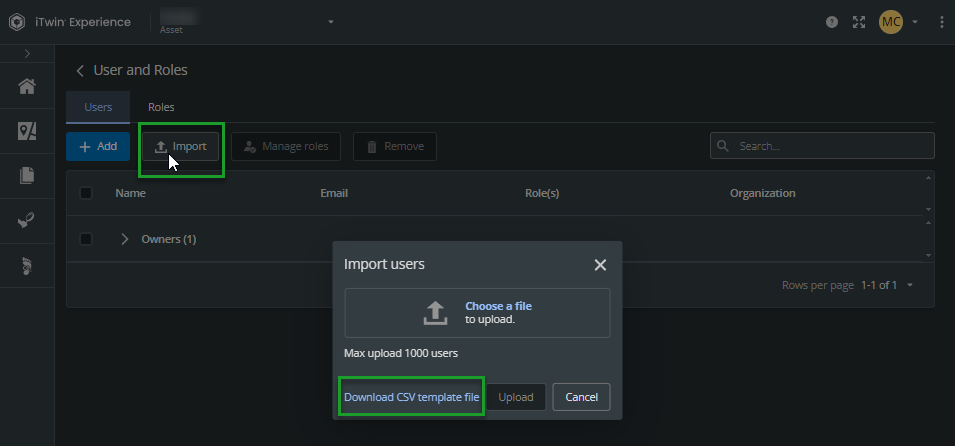This screenshot has height=446, width=955.
Task: Open the Home icon in the sidebar
Action: pos(27,87)
